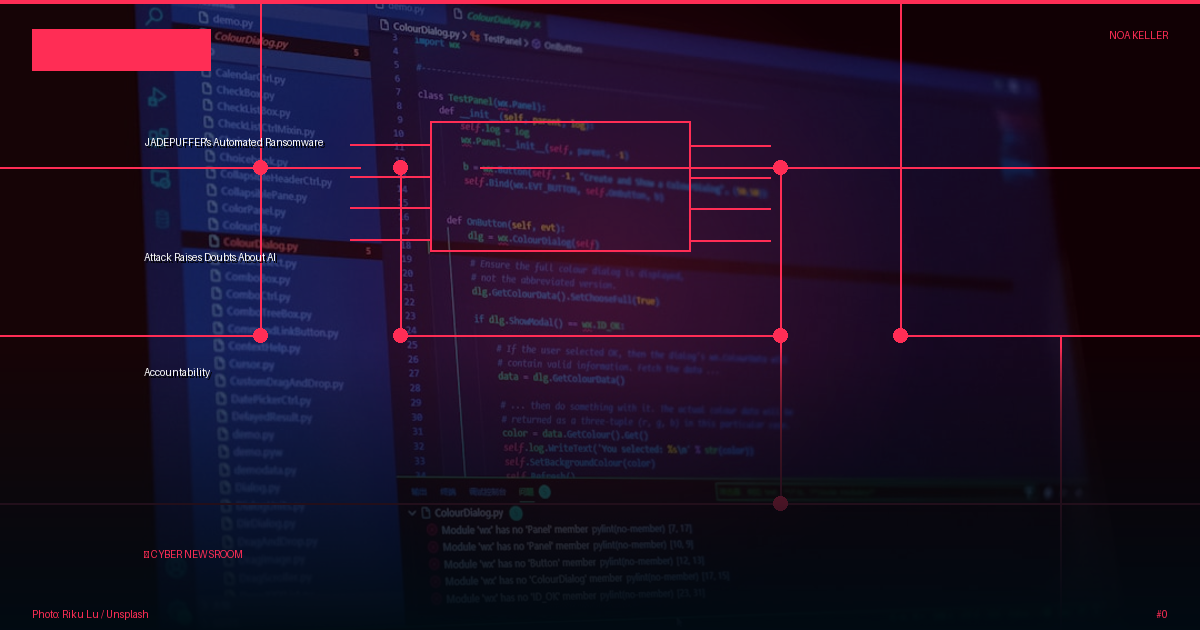
Task: Click the 'class TestPanel(wx.Panel):' code line
Action: coord(481,99)
